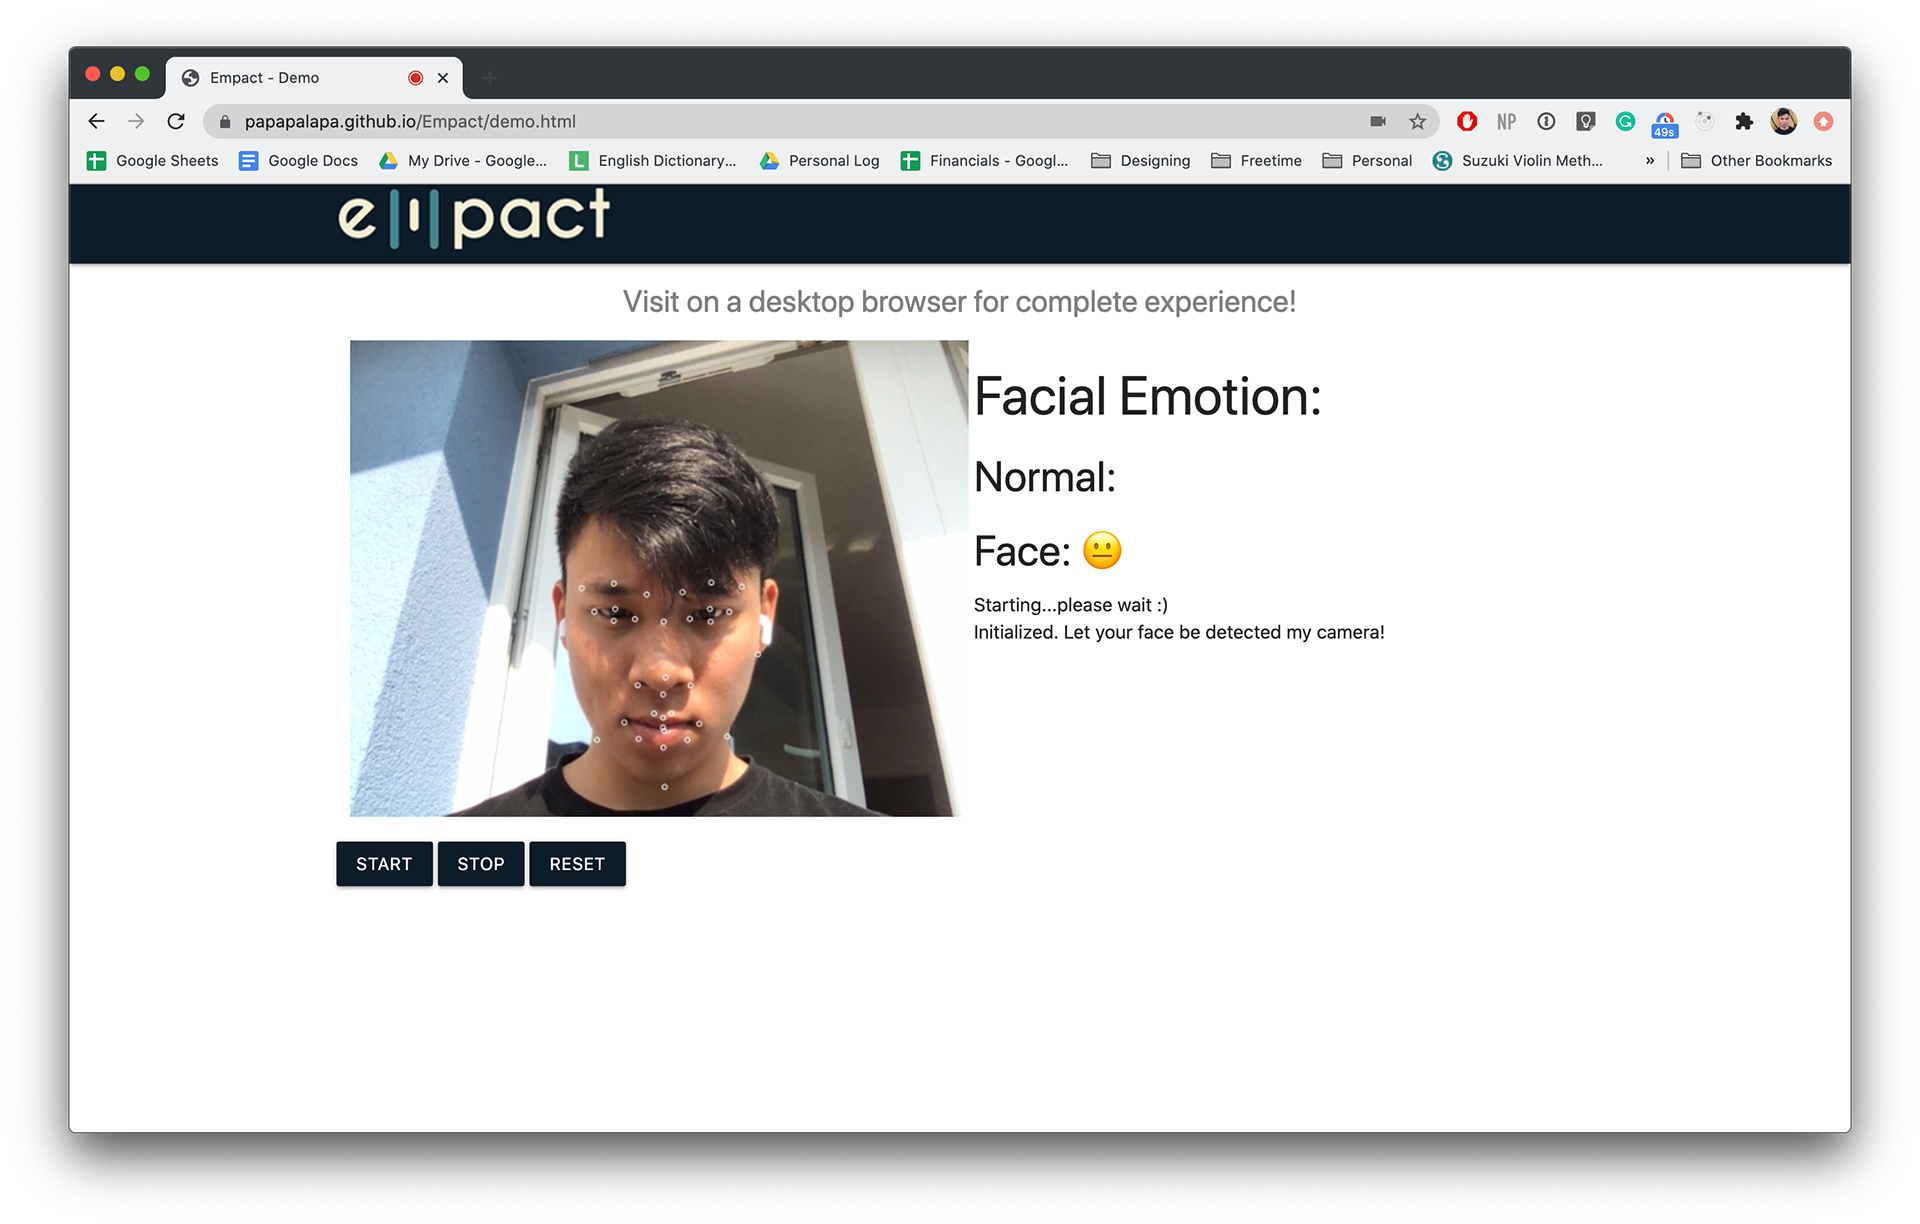The width and height of the screenshot is (1920, 1224).
Task: Open Suzuki Violin Meth... bookmark
Action: 1518,161
